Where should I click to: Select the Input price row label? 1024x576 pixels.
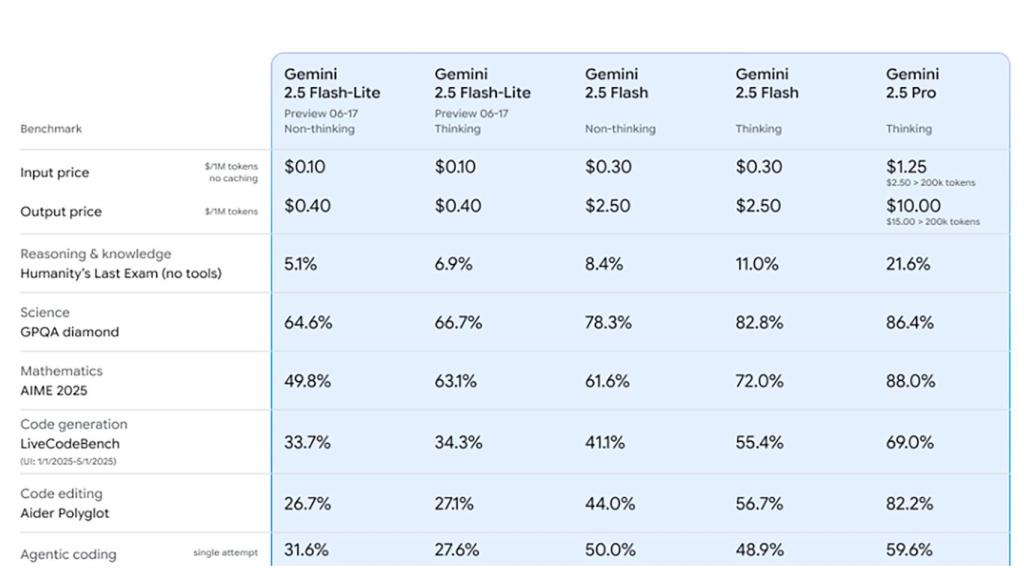tap(54, 173)
